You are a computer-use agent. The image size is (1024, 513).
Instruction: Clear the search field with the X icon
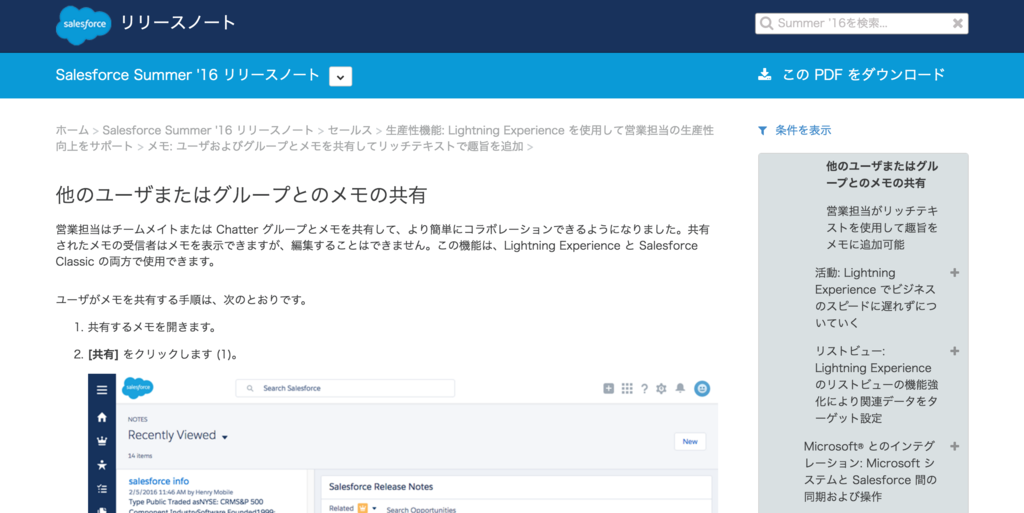[957, 23]
